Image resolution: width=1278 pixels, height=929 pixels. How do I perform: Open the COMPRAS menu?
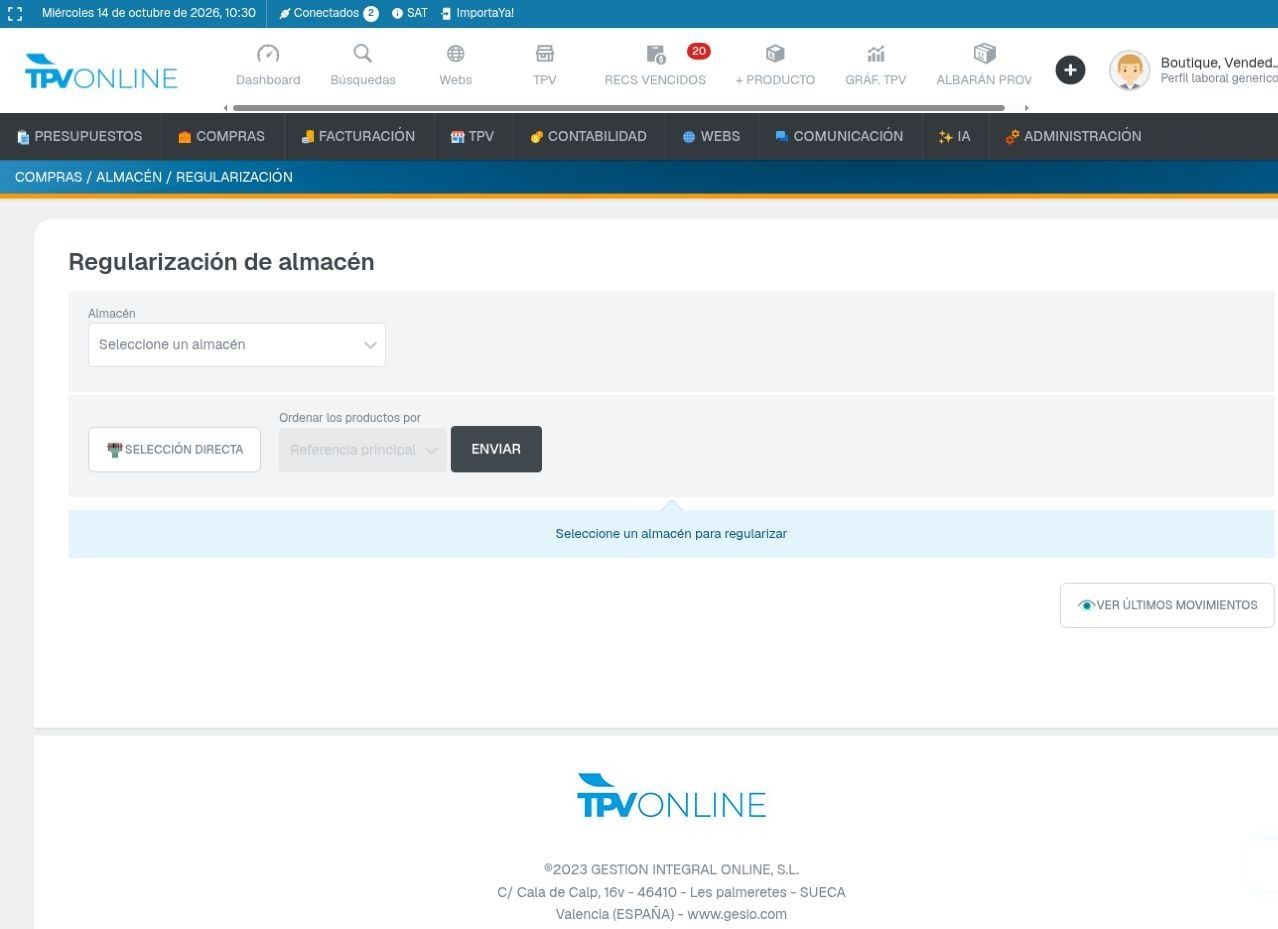[222, 136]
